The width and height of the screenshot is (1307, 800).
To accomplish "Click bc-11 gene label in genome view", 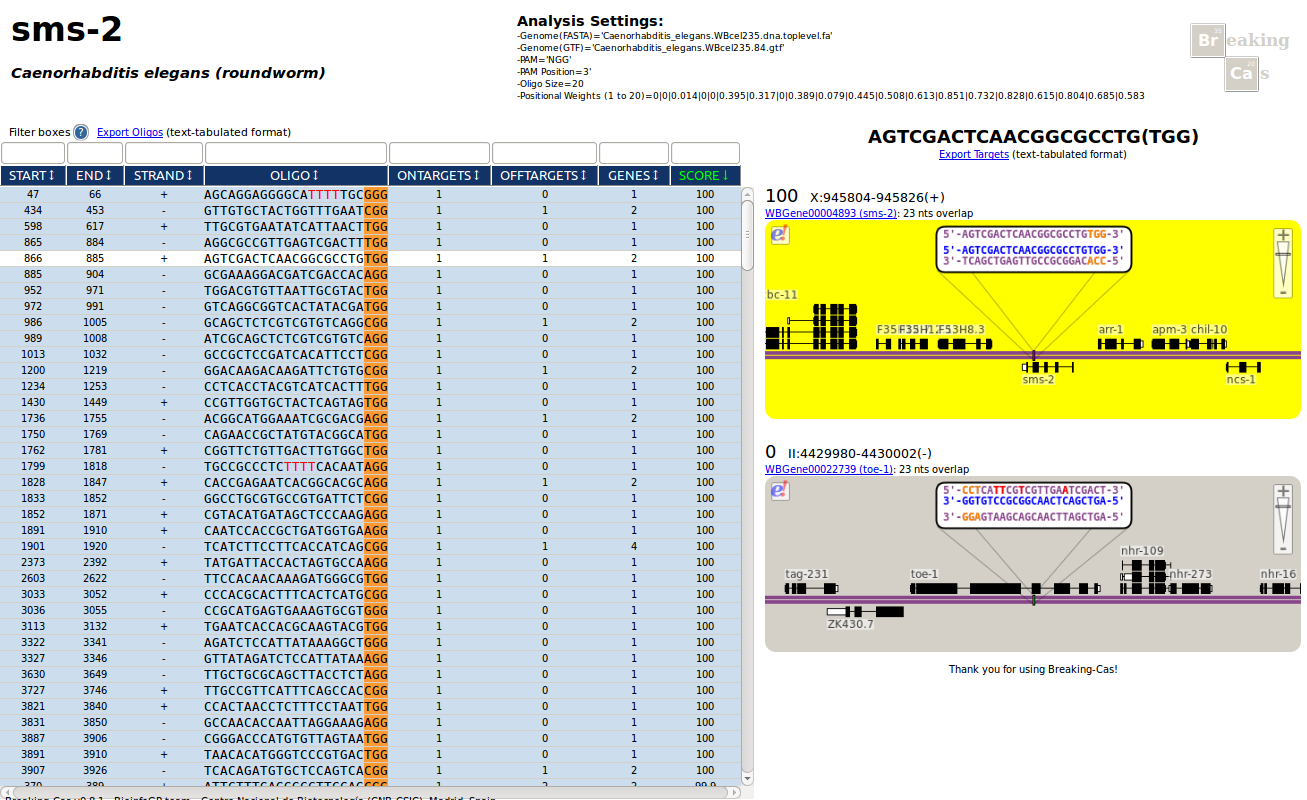I will [x=782, y=294].
